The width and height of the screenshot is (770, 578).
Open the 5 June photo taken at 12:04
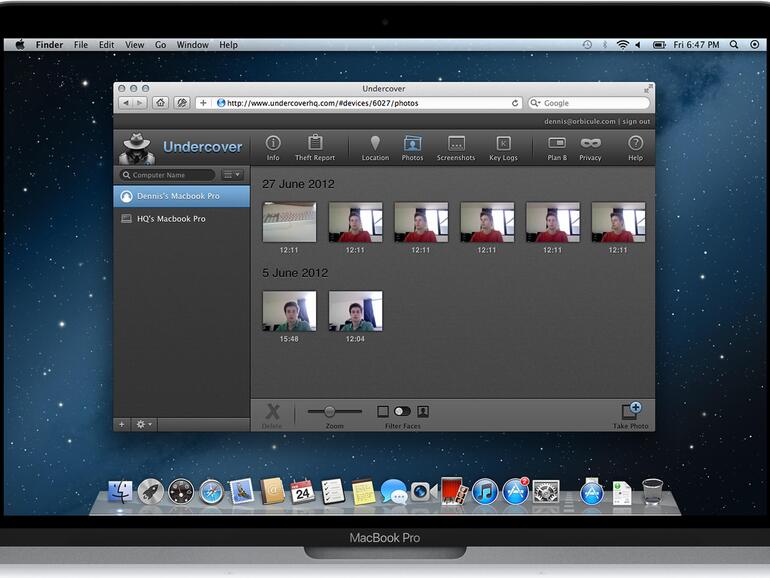pyautogui.click(x=355, y=311)
